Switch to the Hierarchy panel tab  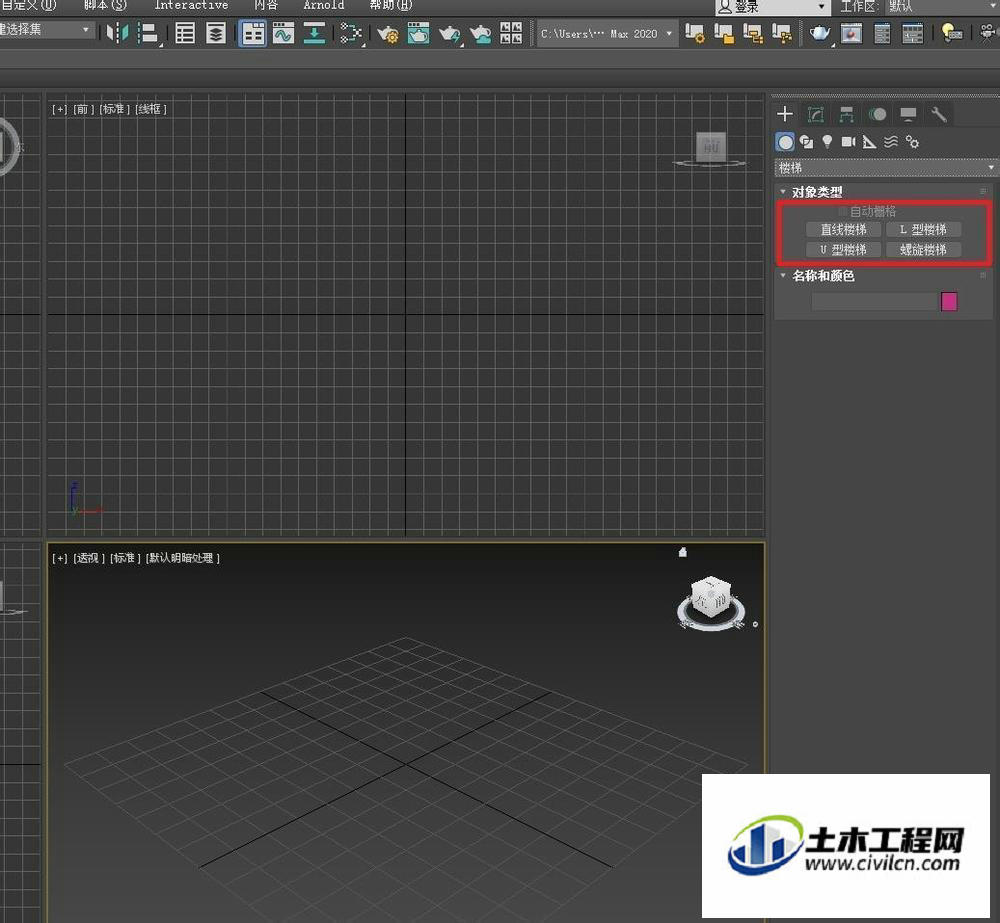tap(846, 114)
